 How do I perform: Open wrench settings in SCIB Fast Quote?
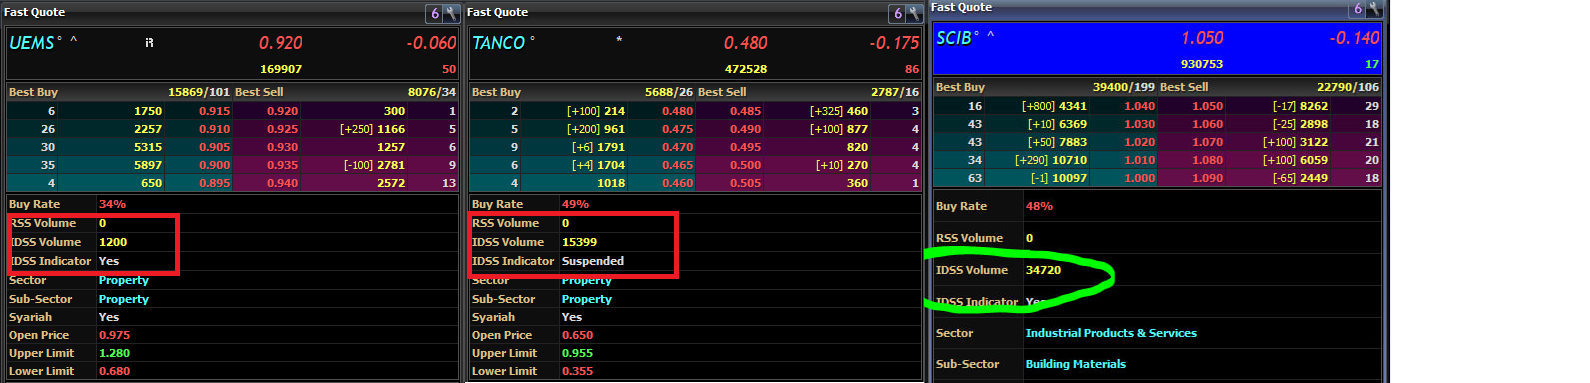[x=1374, y=8]
